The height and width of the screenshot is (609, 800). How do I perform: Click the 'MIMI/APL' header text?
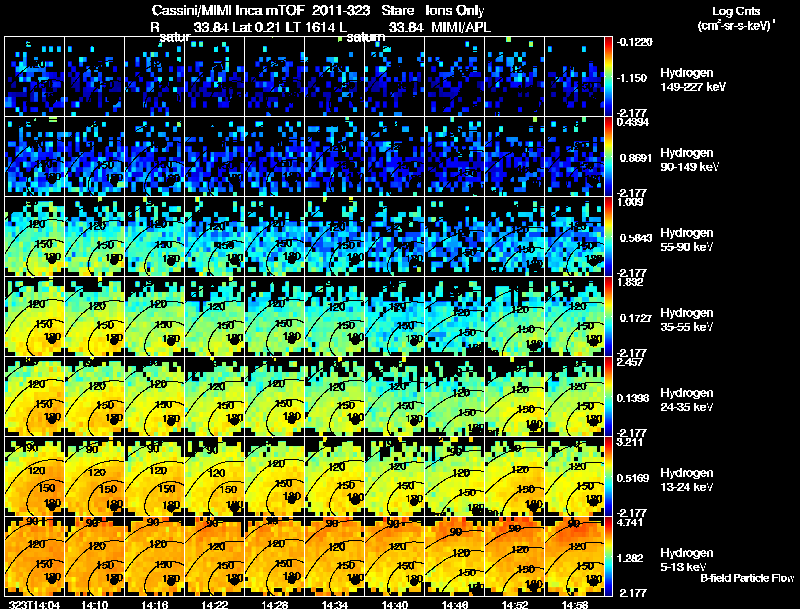pos(461,27)
